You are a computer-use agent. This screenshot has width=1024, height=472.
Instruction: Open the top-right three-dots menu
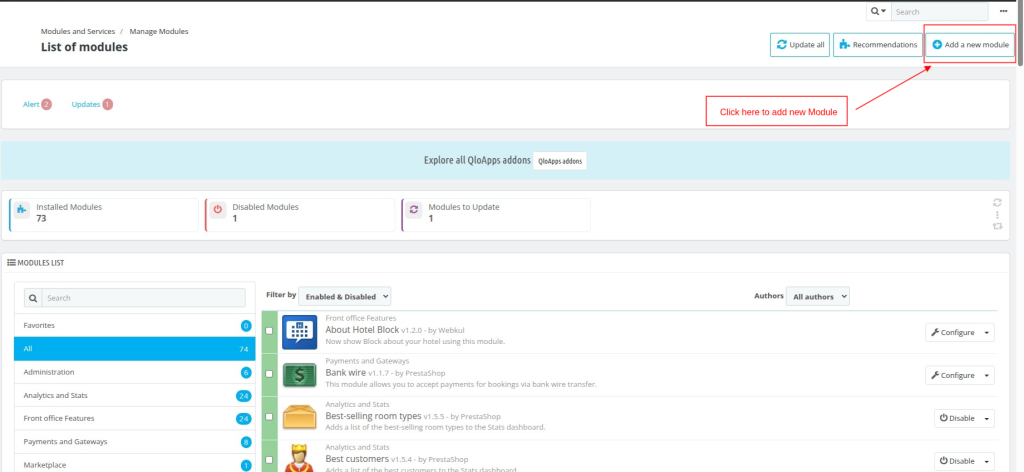(1003, 12)
